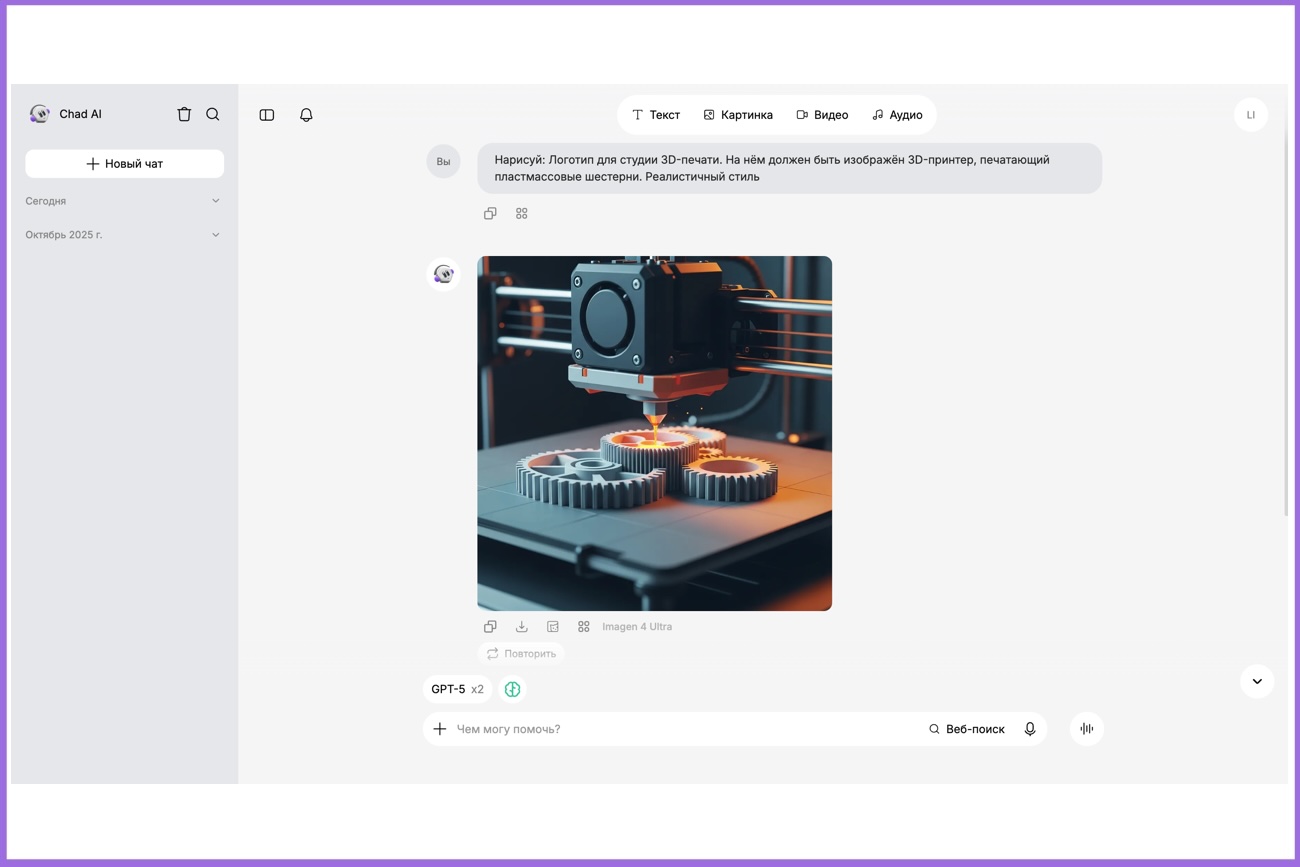Start a Новый чат
The width and height of the screenshot is (1300, 867).
click(x=124, y=163)
